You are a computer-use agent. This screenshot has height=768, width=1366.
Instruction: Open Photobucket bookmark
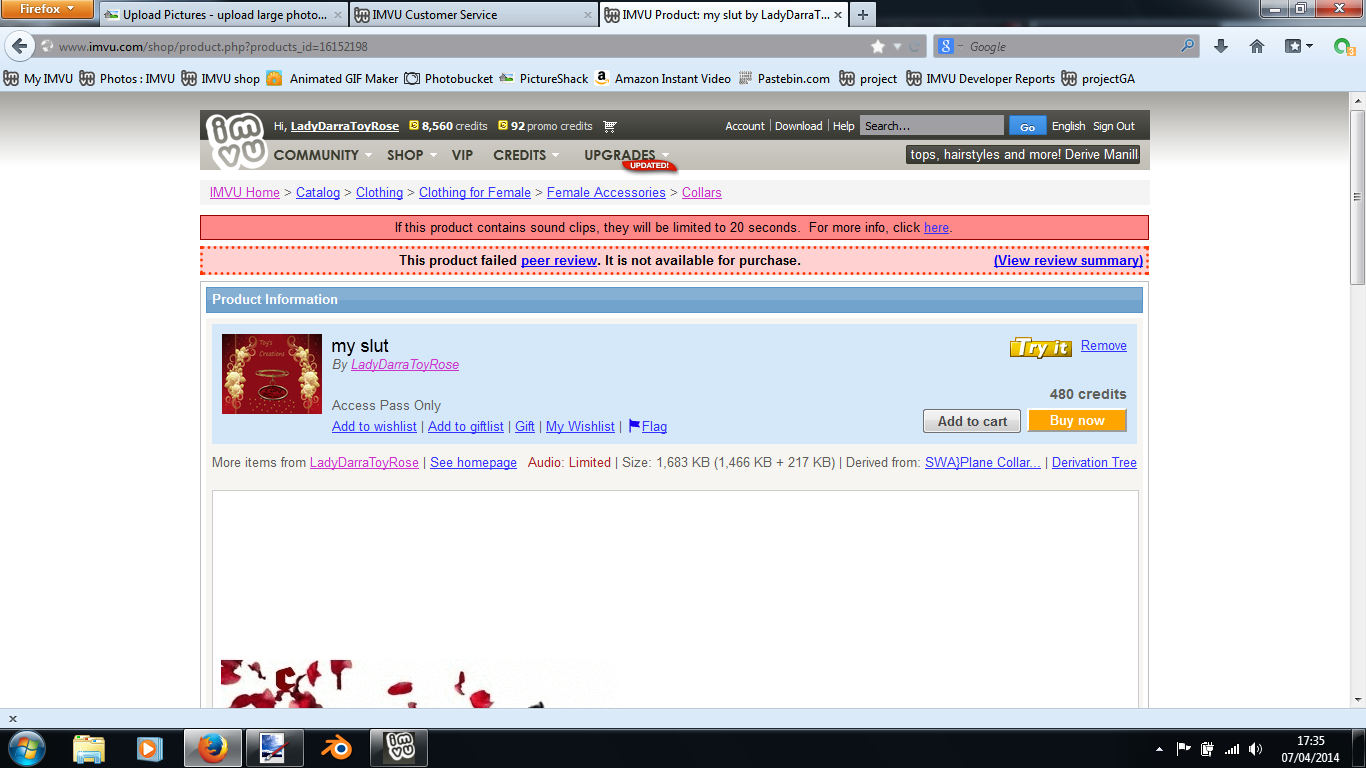click(448, 78)
